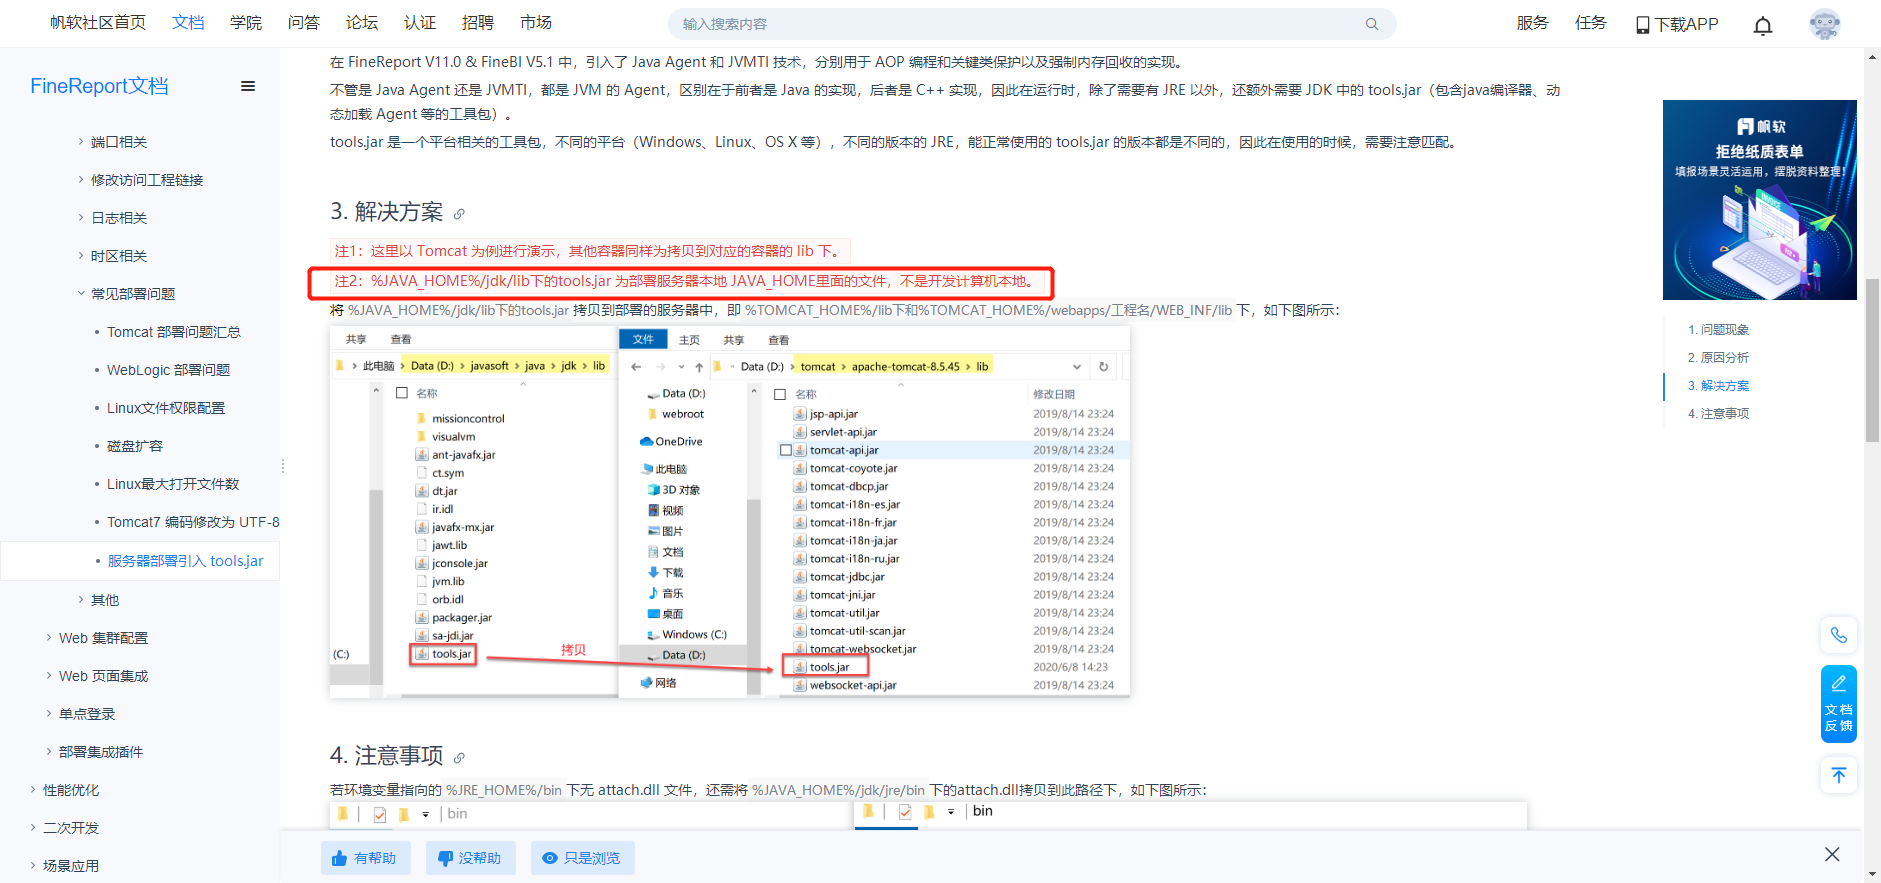Open the 论坛 nav item

pyautogui.click(x=362, y=23)
